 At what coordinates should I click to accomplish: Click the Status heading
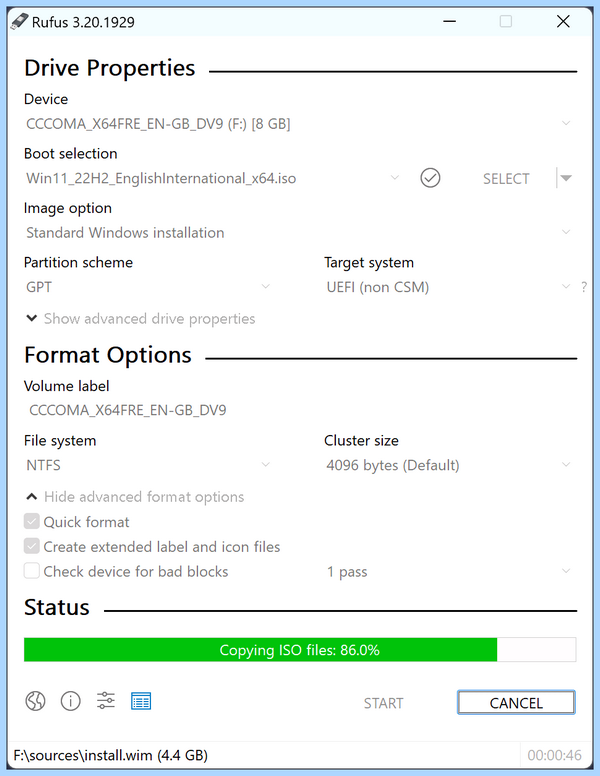57,607
